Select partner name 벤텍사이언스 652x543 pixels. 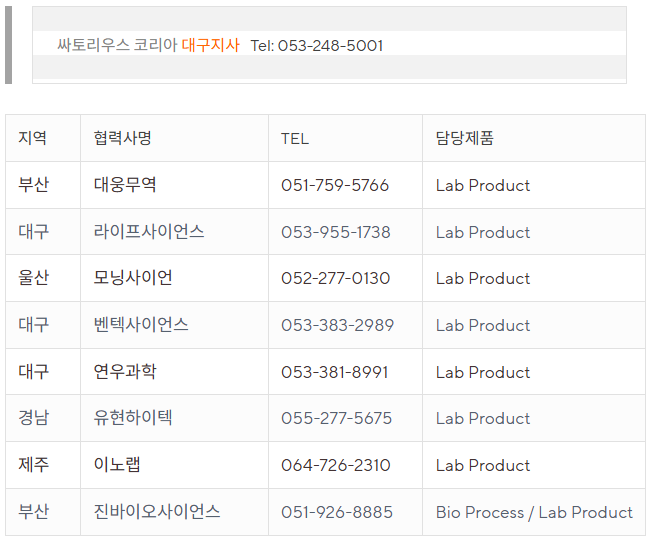(x=141, y=325)
